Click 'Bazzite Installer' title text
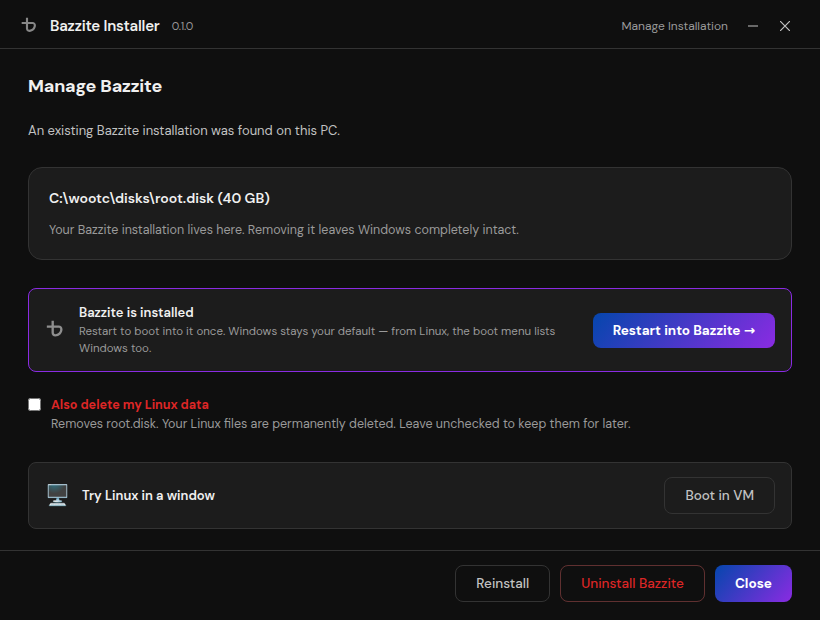The image size is (820, 620). tap(105, 26)
